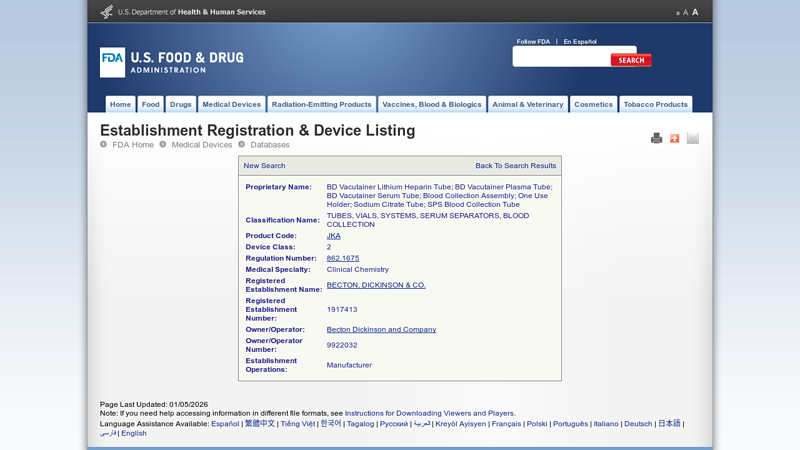Open the Radiation-Emitting Products tab
This screenshot has height=450, width=800.
click(x=321, y=104)
